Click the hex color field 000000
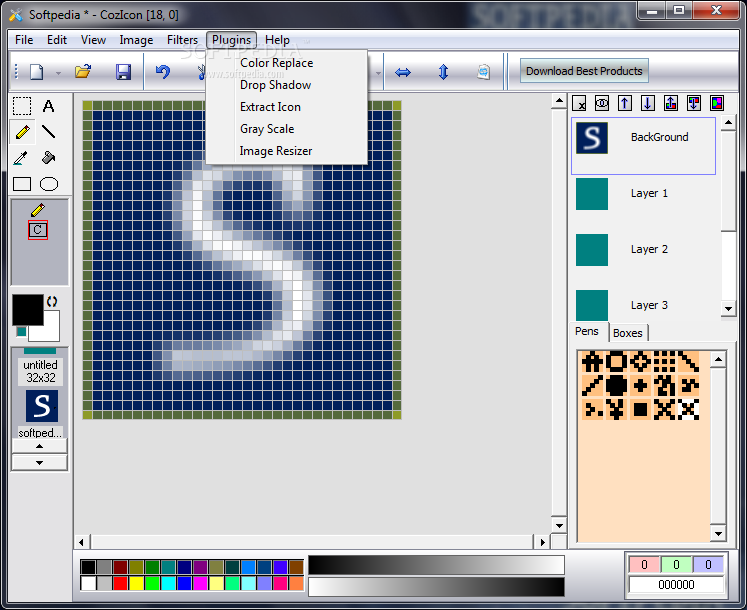Viewport: 747px width, 610px height. [676, 585]
